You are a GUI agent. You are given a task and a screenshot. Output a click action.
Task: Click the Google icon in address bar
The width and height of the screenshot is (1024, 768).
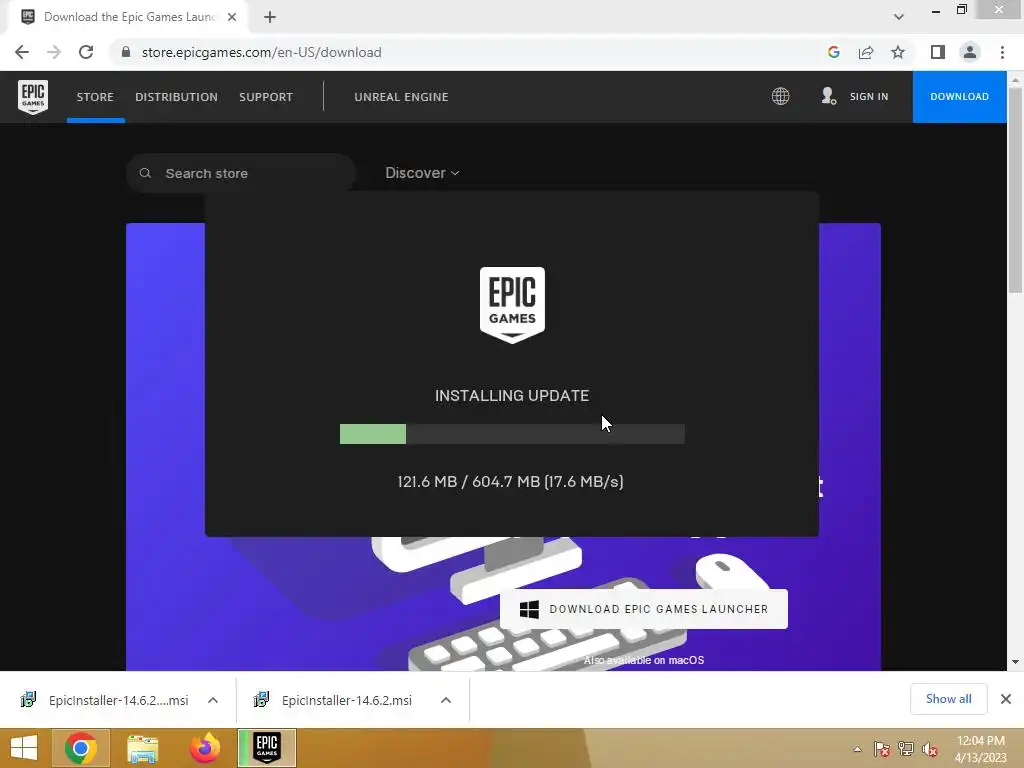[833, 52]
